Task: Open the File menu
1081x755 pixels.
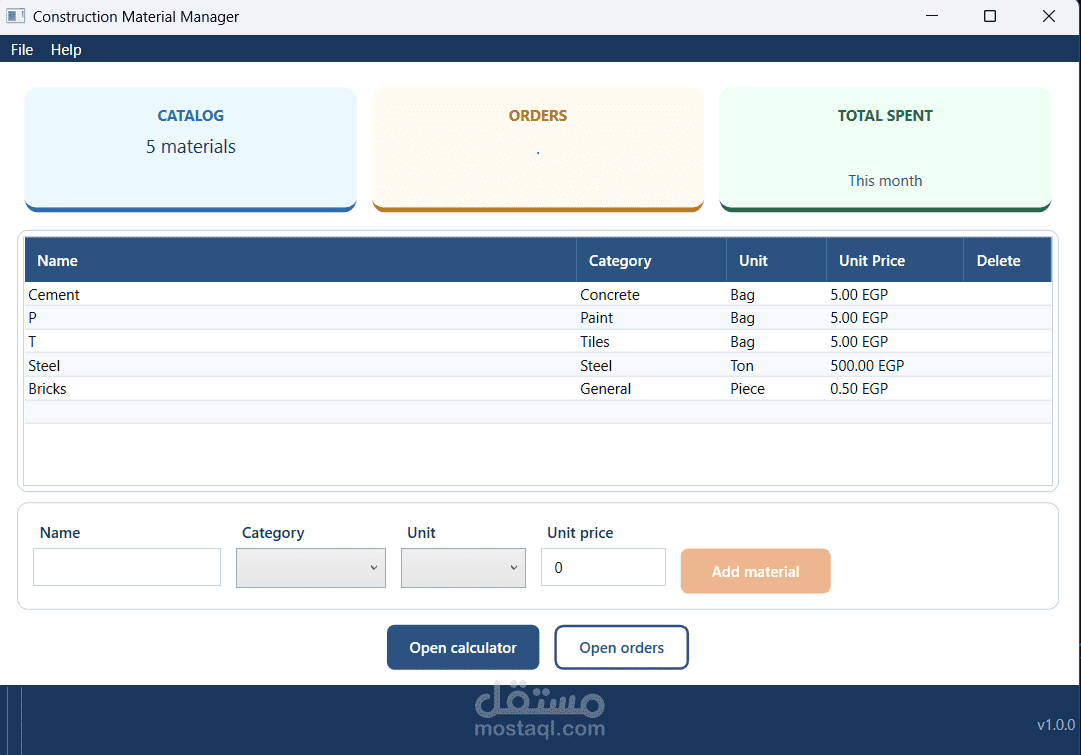Action: [x=22, y=50]
